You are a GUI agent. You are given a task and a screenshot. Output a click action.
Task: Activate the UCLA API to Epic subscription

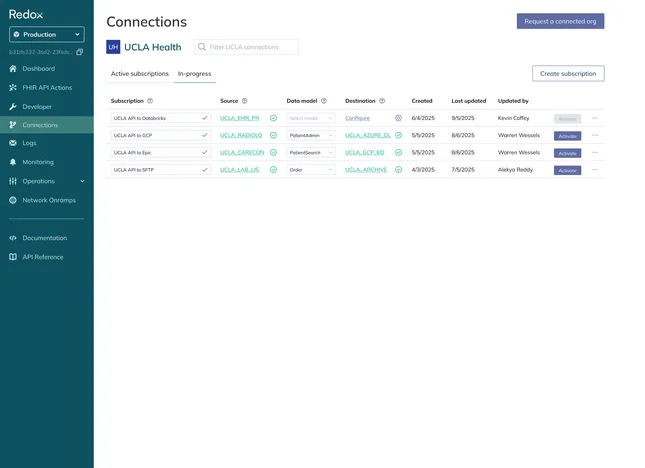pyautogui.click(x=567, y=153)
